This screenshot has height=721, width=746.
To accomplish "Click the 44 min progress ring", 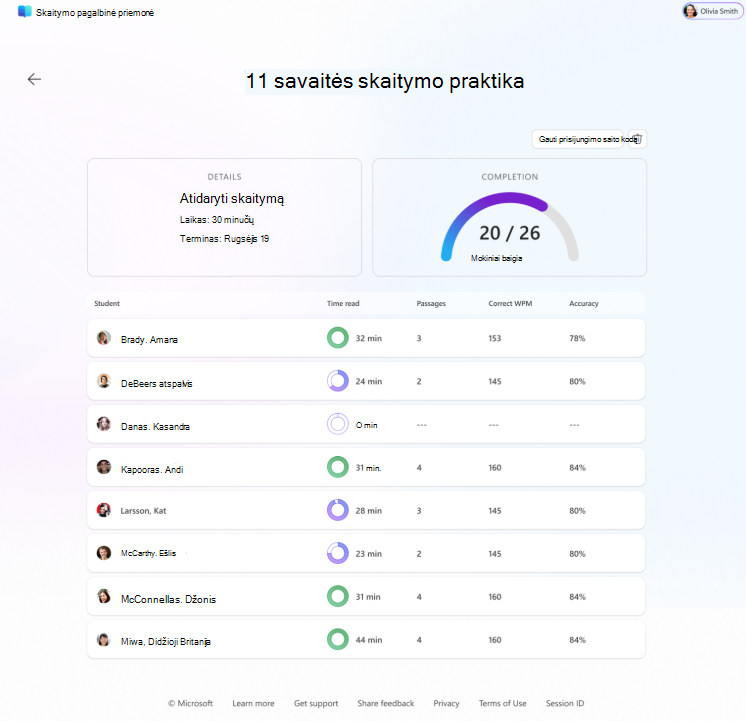I will [x=338, y=640].
